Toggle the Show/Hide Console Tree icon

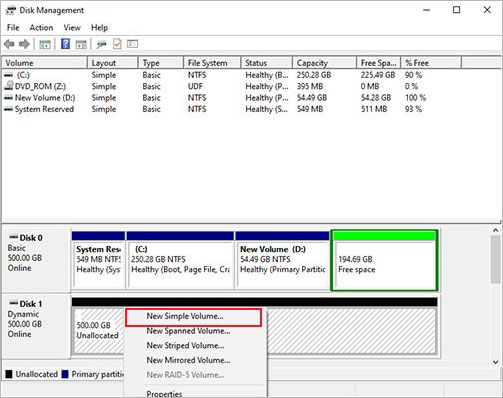[x=45, y=44]
